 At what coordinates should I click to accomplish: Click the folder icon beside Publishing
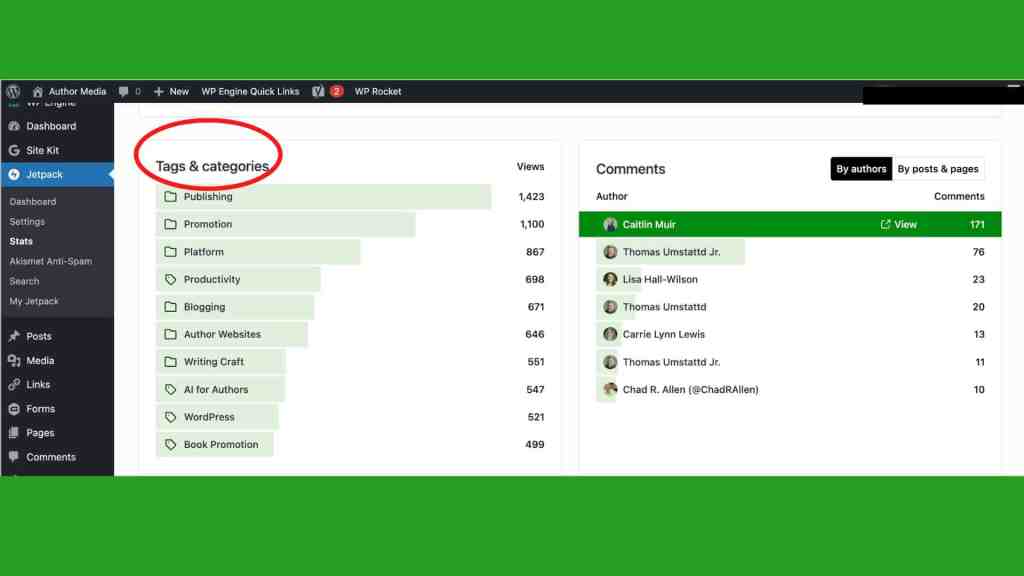click(170, 197)
